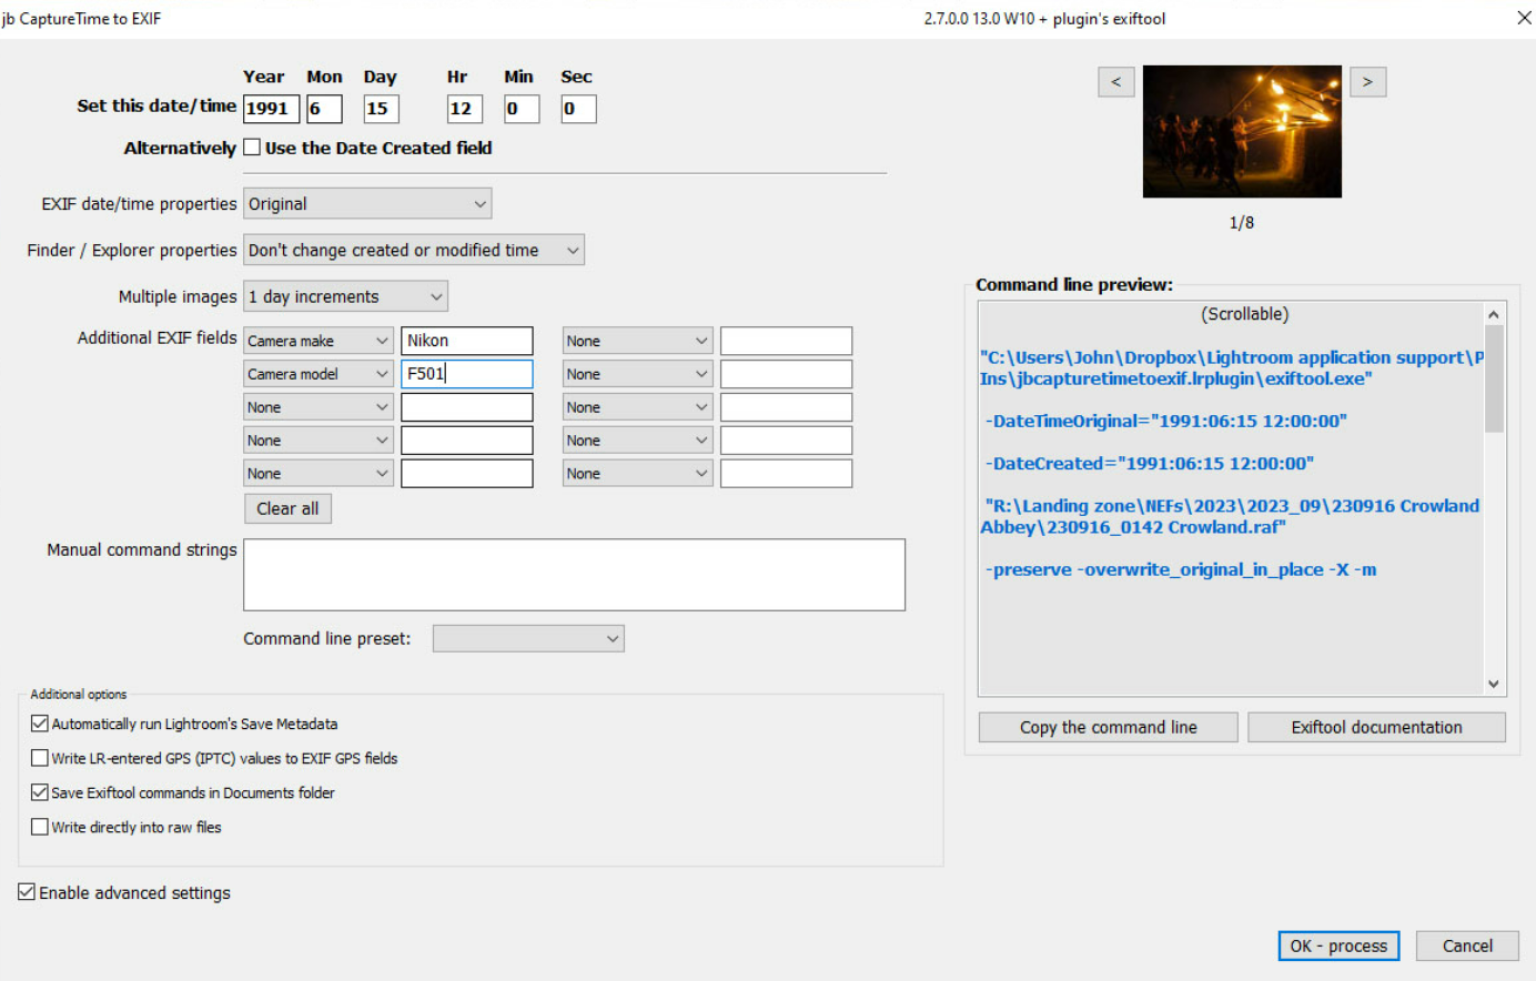
Task: Open EXIF date/time properties dropdown
Action: coord(367,204)
